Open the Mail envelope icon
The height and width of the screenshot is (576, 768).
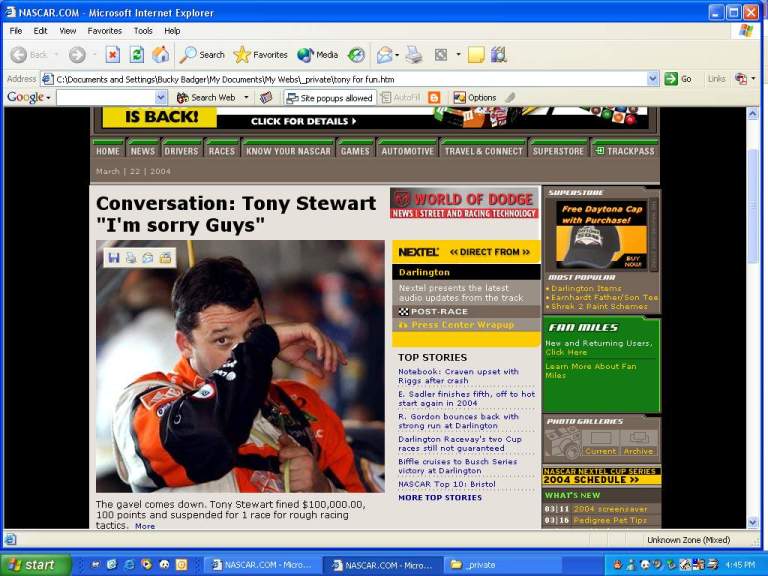click(x=384, y=55)
